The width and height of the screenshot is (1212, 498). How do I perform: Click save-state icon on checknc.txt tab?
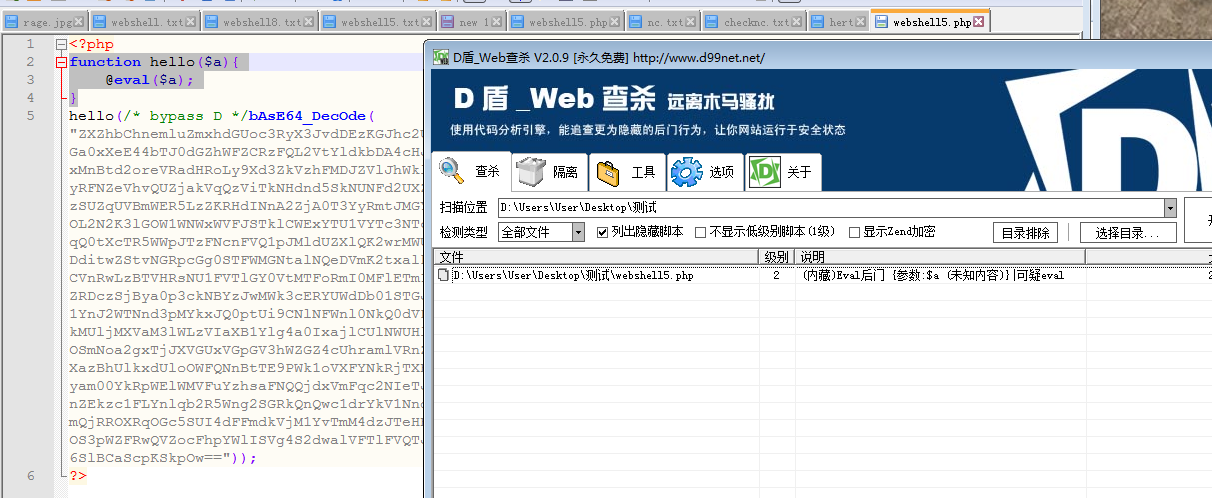tap(712, 22)
